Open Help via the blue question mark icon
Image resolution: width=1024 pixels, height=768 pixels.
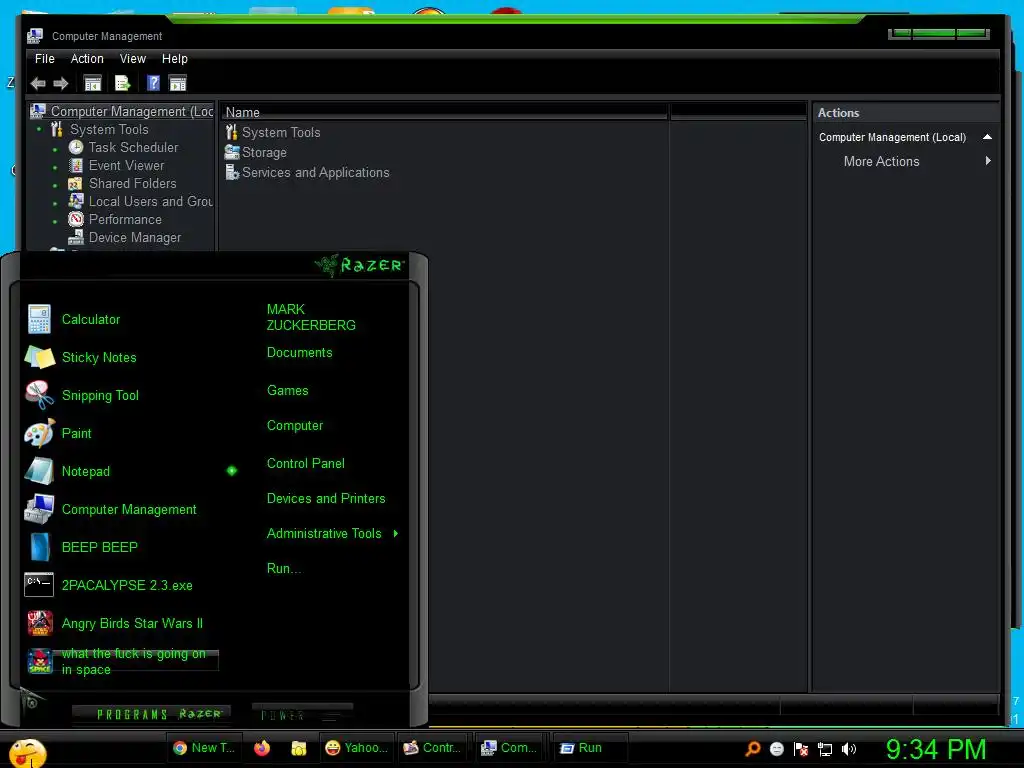point(153,83)
